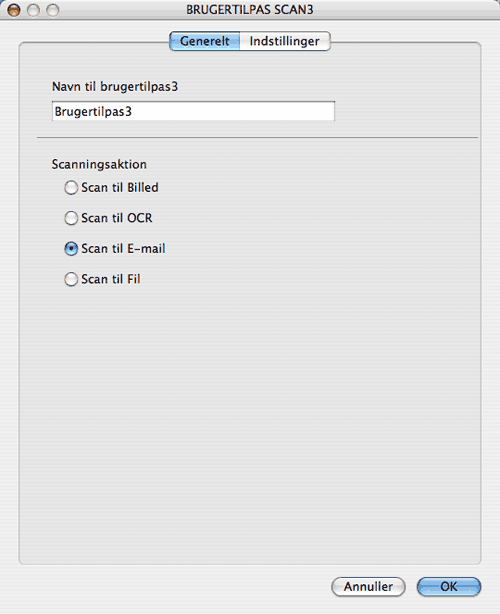Open the Generelt tab
Viewport: 500px width, 614px height.
pyautogui.click(x=204, y=41)
